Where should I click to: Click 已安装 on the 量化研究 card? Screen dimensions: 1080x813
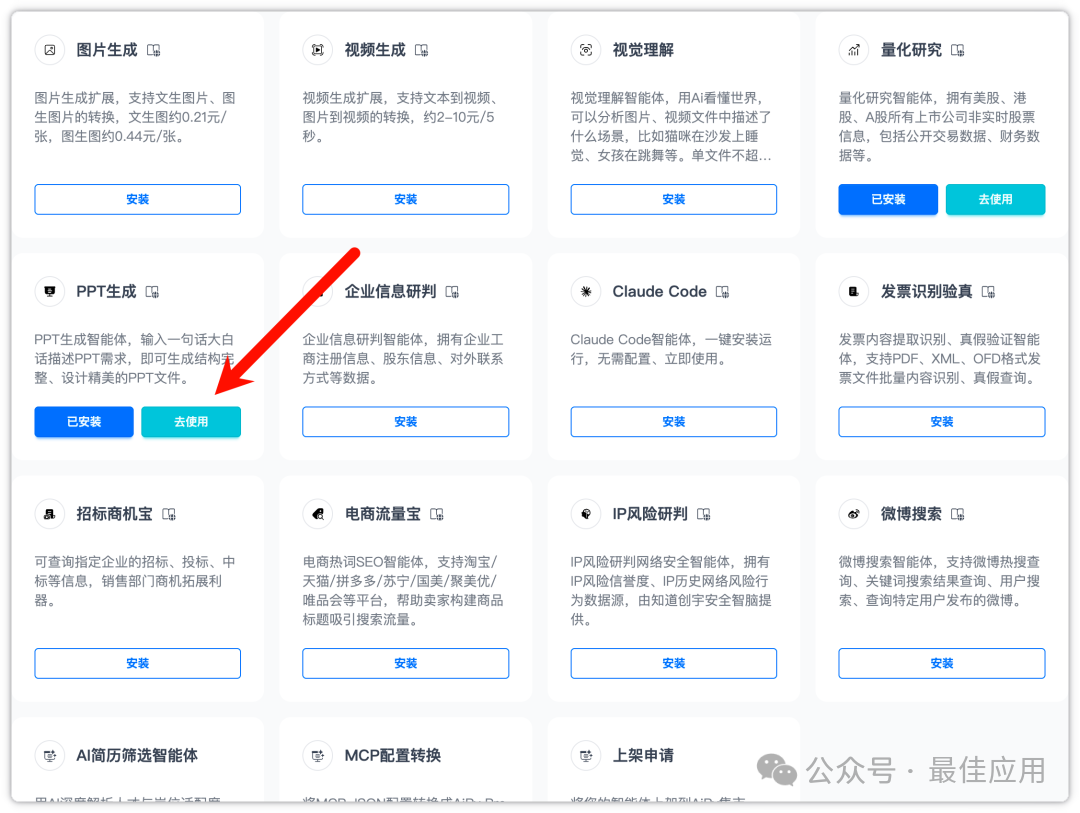[x=888, y=199]
